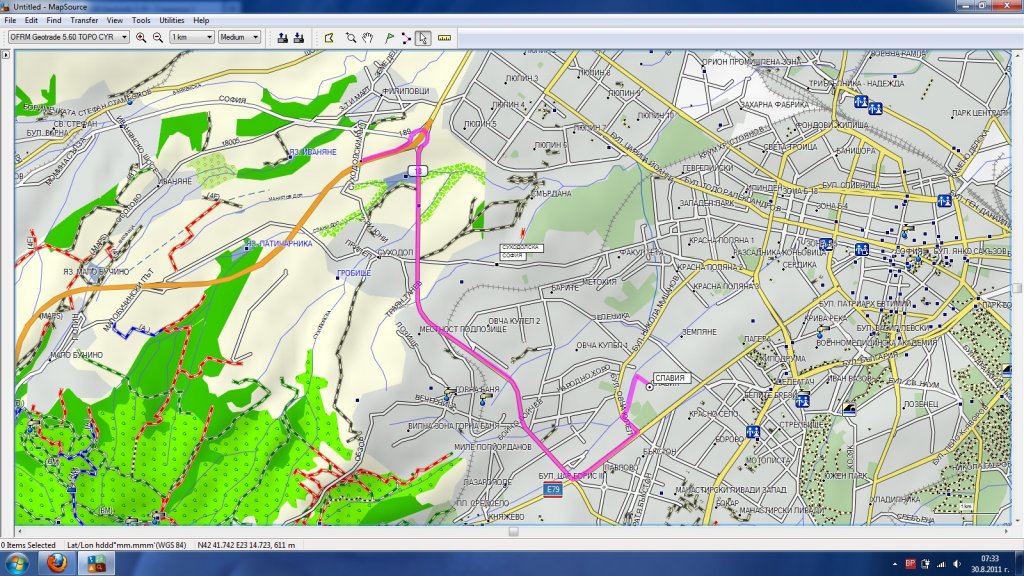The height and width of the screenshot is (576, 1024).
Task: Click the network signal tray icon
Action: click(941, 564)
